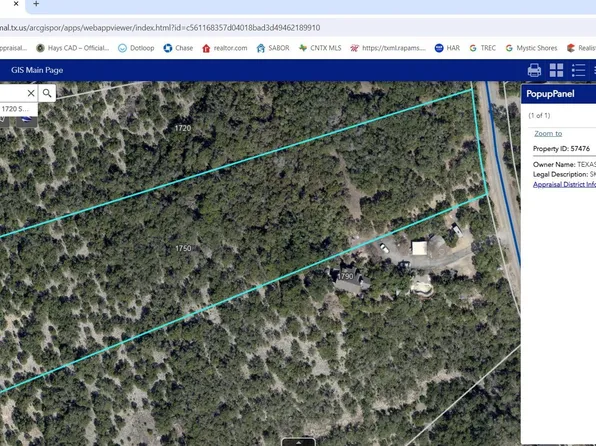Open a new browser tab
Viewport: 596px width, 446px height.
coord(36,4)
